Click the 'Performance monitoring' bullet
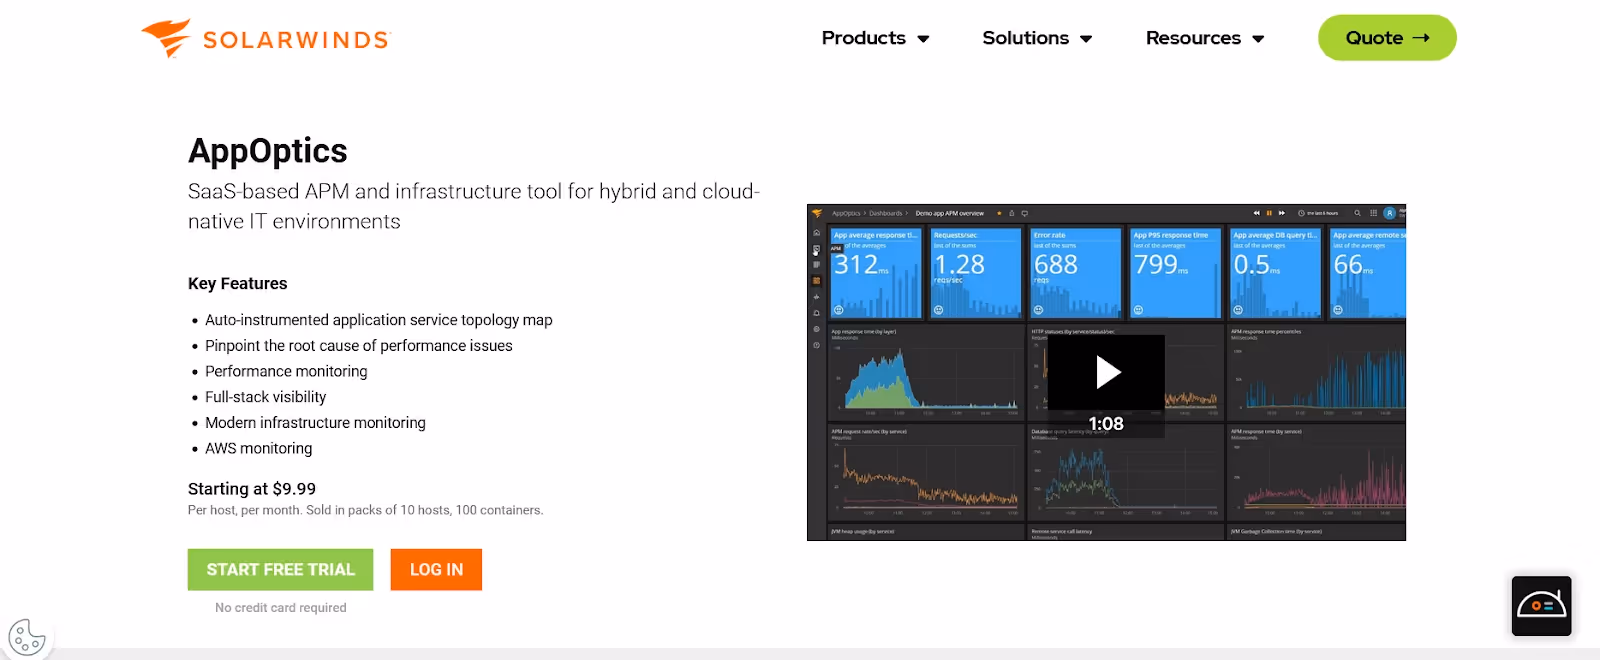Image resolution: width=1600 pixels, height=660 pixels. [286, 371]
